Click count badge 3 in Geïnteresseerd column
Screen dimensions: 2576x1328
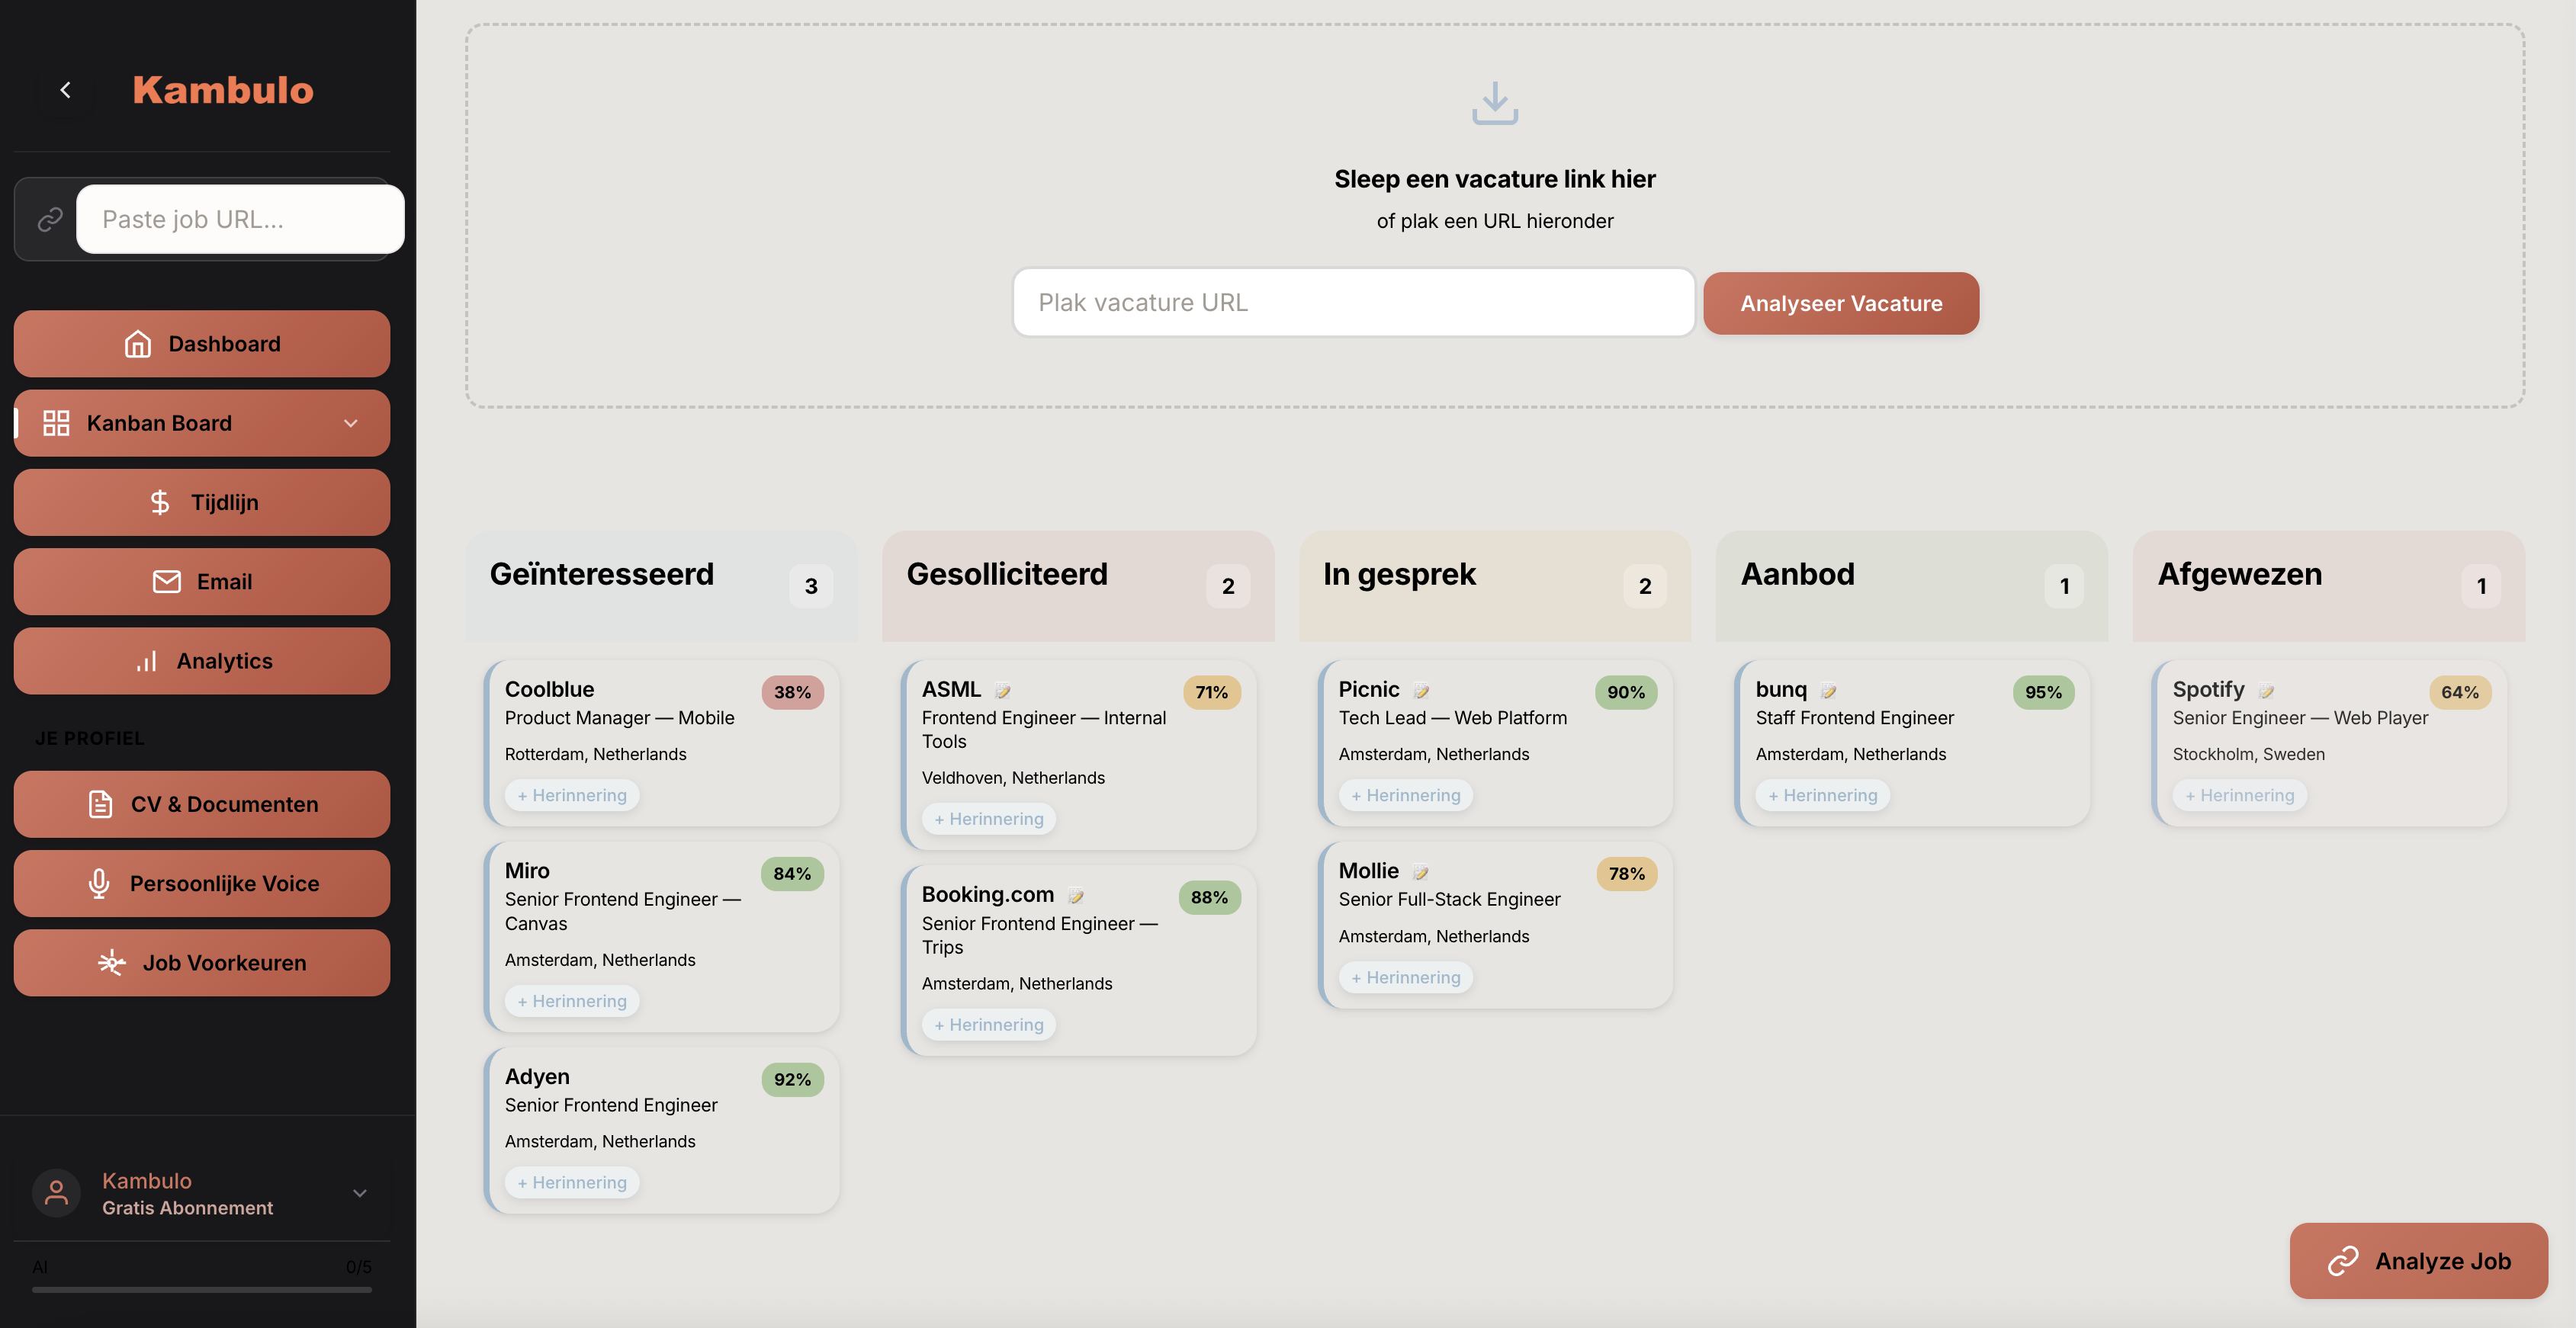(811, 586)
